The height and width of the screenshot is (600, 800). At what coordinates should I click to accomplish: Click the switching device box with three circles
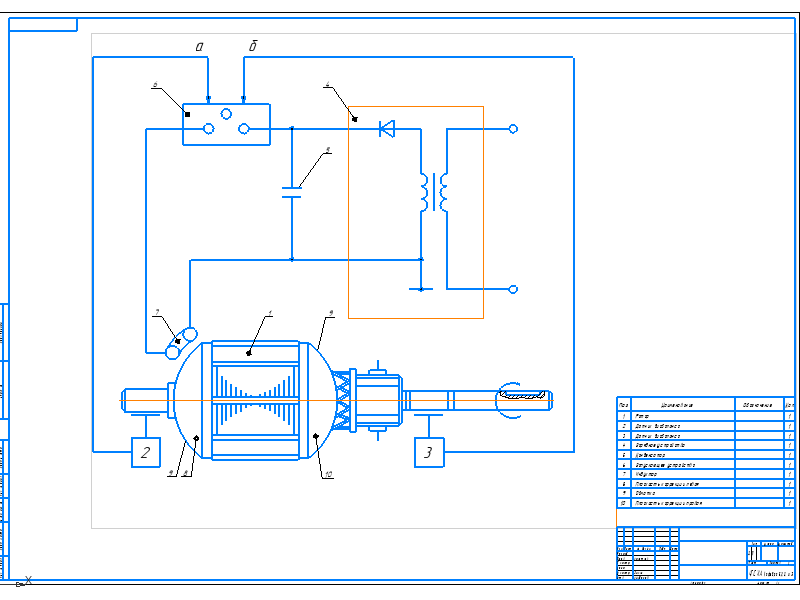click(x=226, y=125)
